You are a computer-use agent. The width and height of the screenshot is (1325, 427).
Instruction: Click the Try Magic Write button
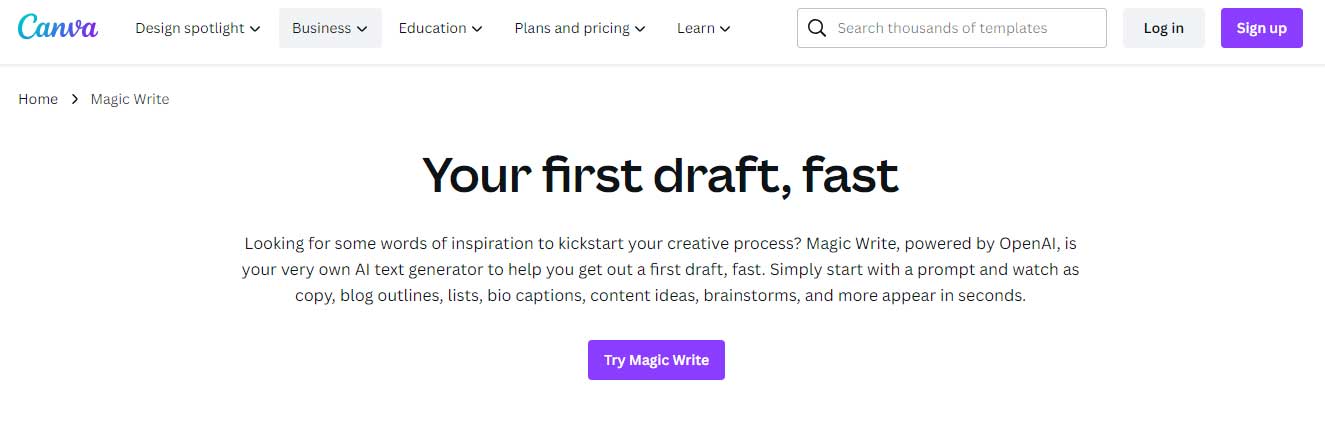656,360
